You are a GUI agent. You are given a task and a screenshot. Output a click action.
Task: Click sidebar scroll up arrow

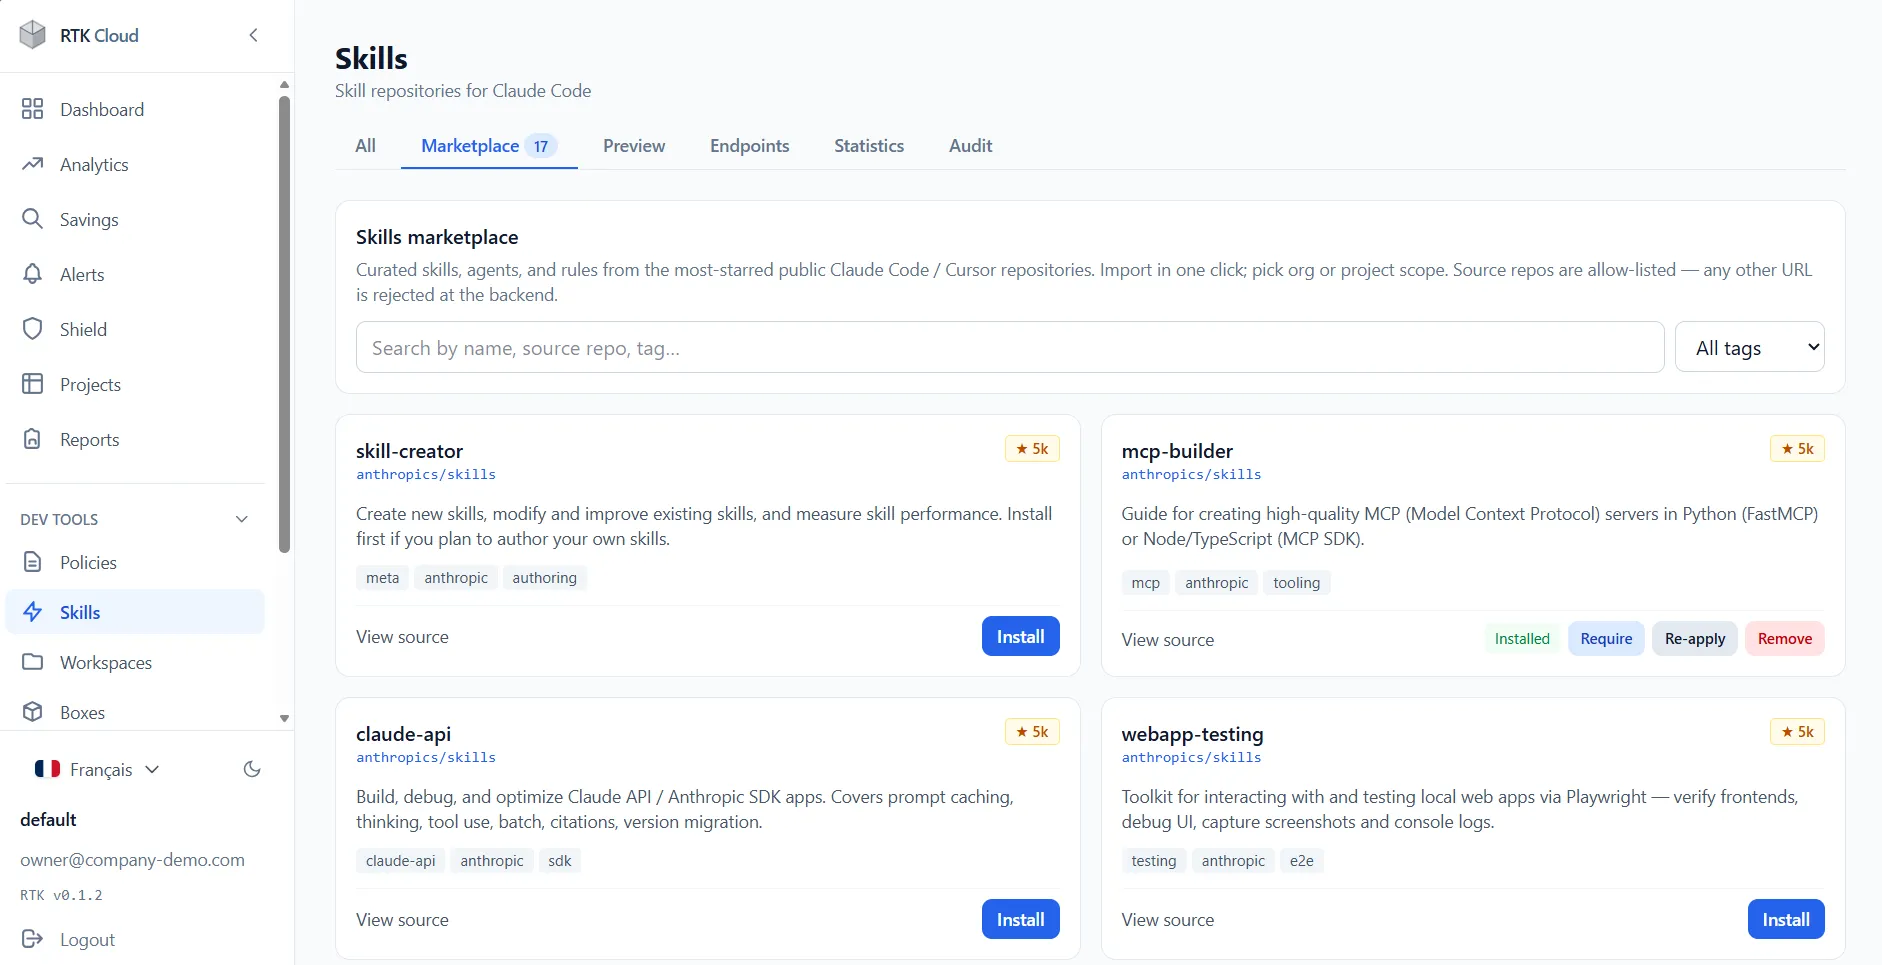(284, 85)
